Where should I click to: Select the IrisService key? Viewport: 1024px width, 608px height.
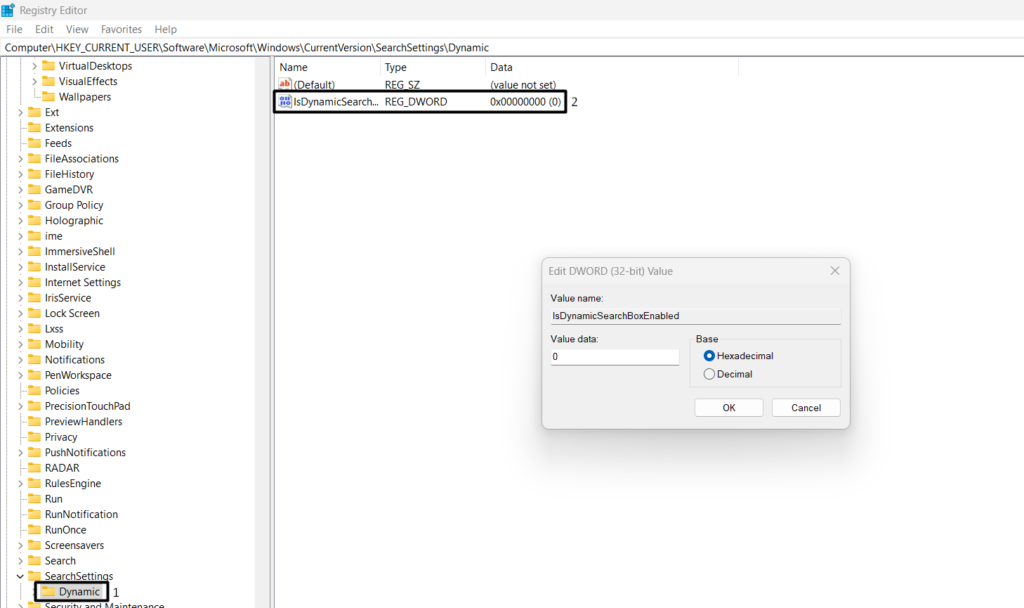pos(68,298)
